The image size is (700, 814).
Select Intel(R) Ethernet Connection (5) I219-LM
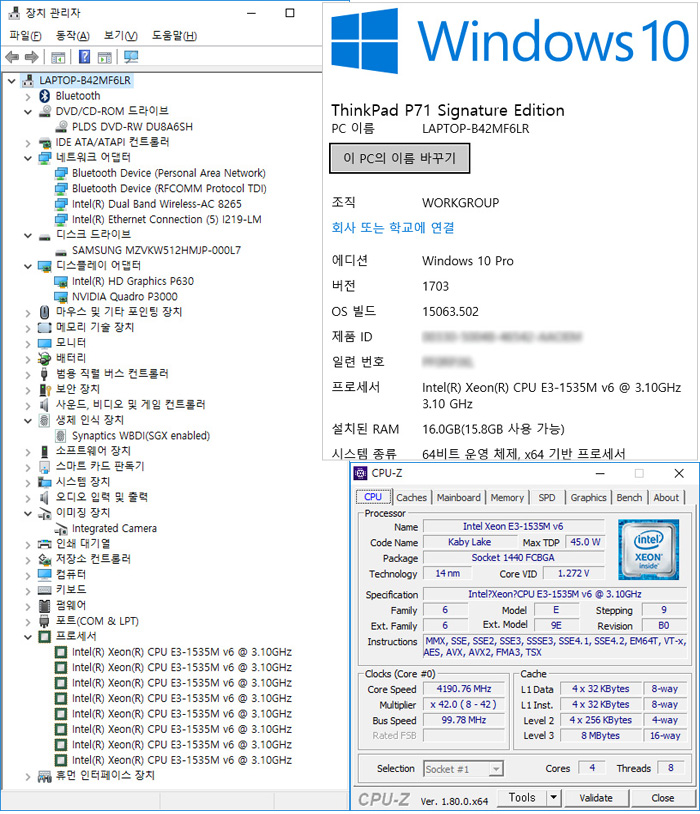(166, 220)
